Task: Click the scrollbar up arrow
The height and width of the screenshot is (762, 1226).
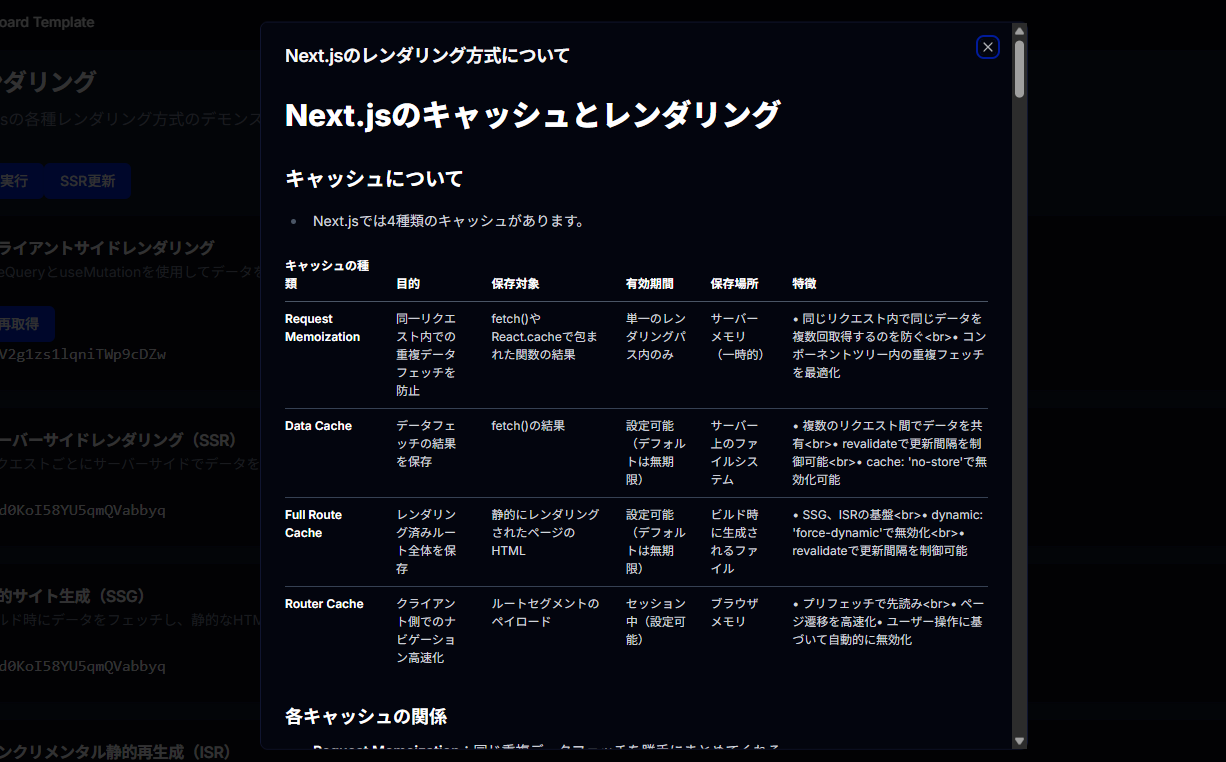Action: pos(1019,31)
